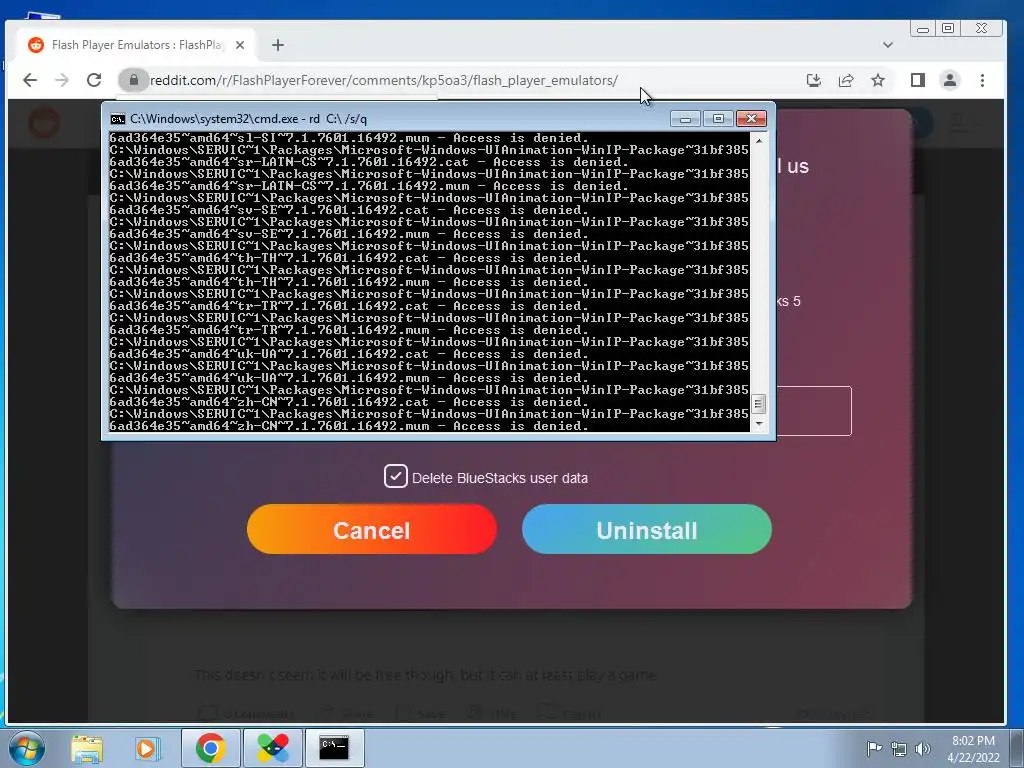
Task: Select the Flash Player Emulators tab
Action: click(137, 45)
